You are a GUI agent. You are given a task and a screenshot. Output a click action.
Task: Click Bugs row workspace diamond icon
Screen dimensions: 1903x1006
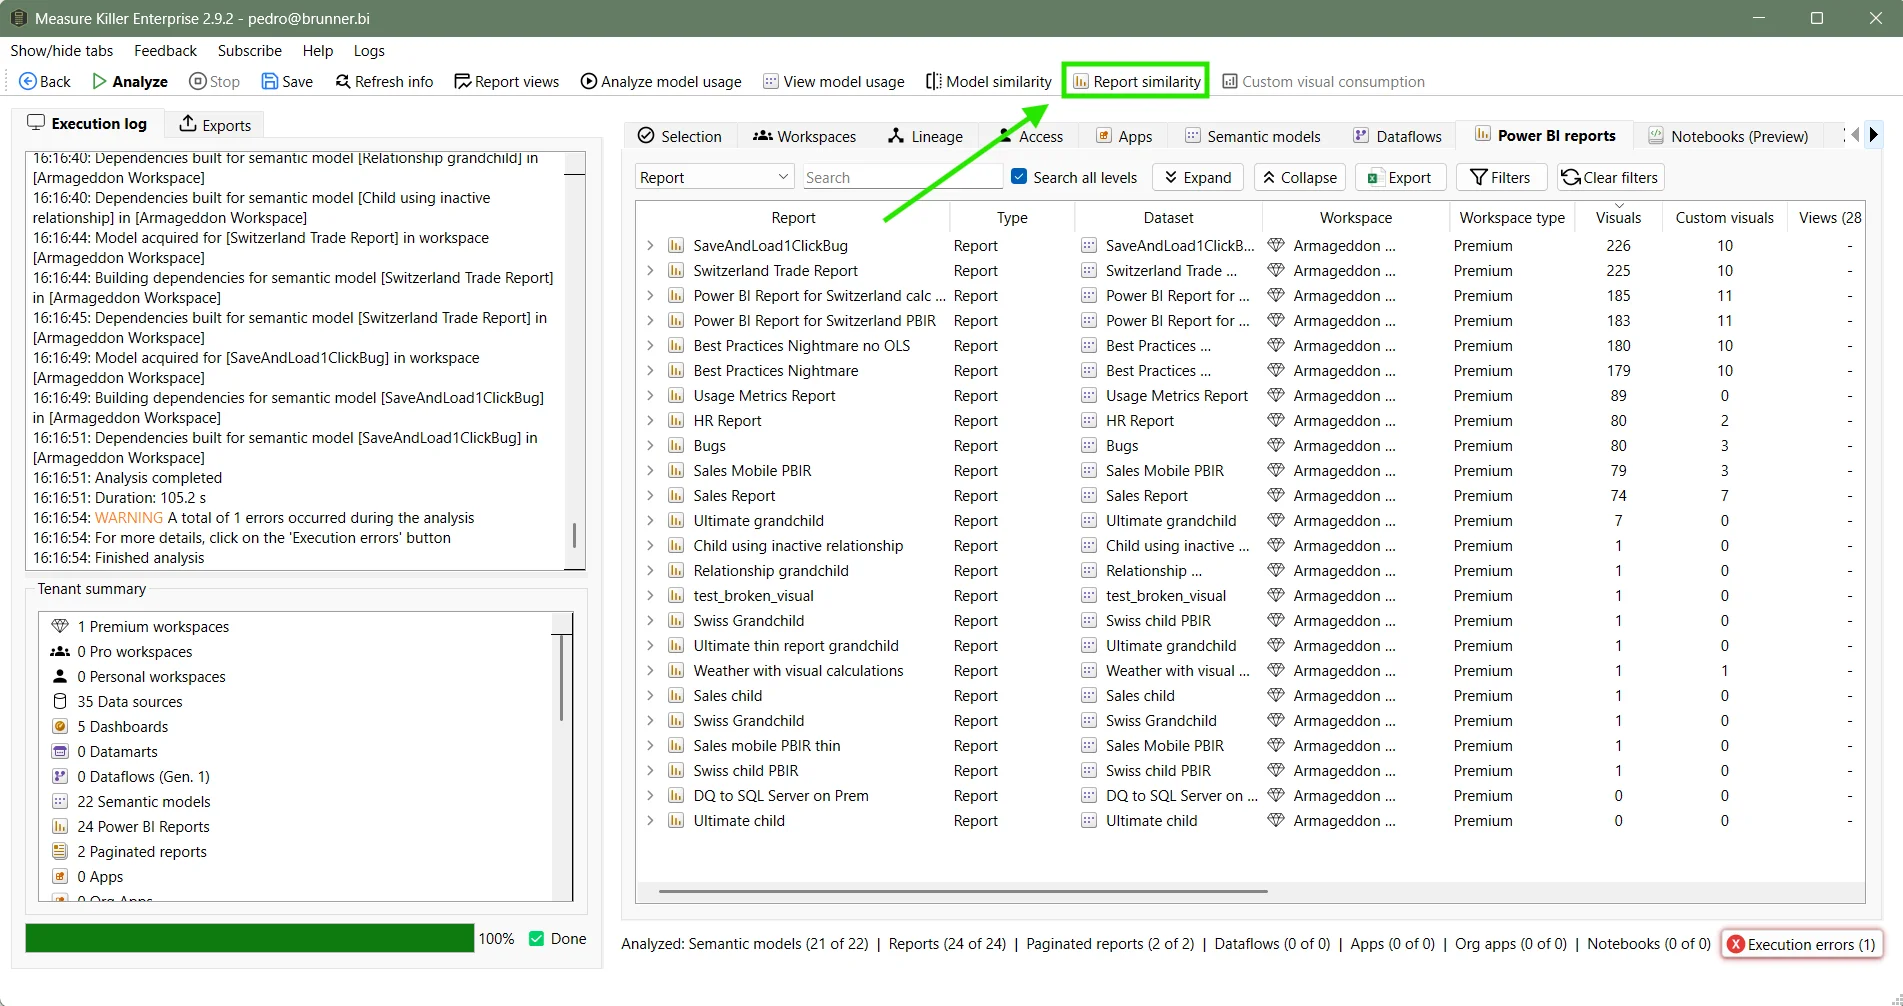(1275, 446)
